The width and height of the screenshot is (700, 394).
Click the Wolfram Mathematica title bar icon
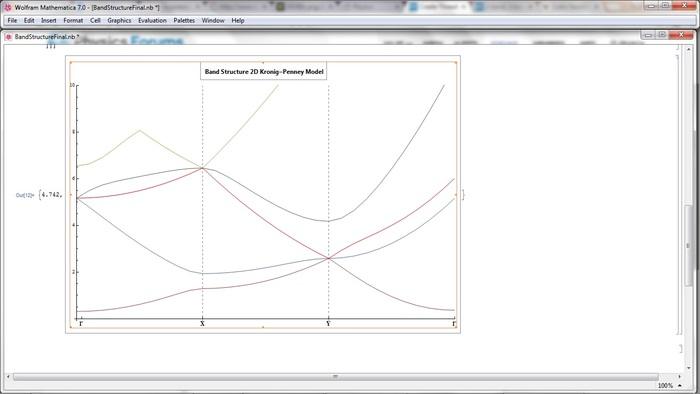(8, 7)
